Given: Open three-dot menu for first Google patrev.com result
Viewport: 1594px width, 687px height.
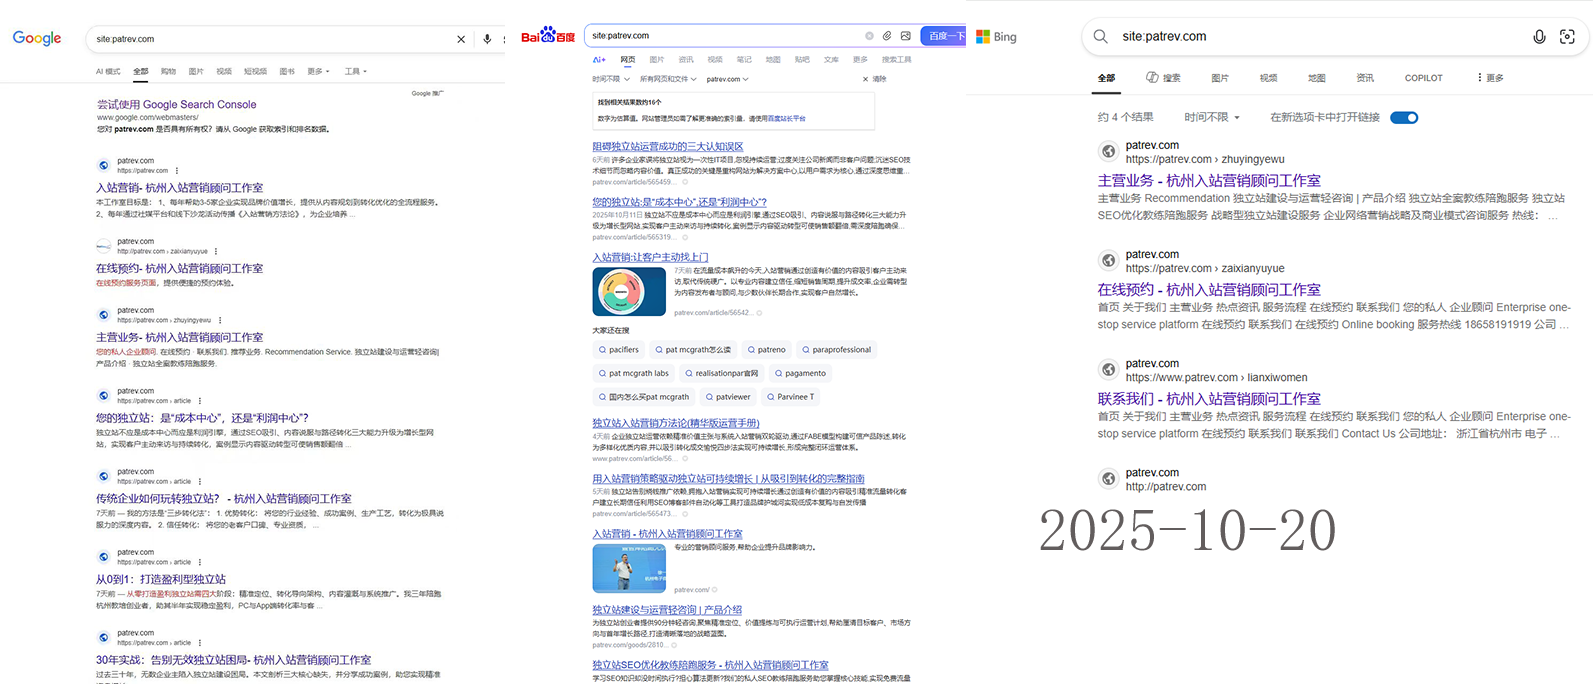Looking at the screenshot, I should [177, 170].
